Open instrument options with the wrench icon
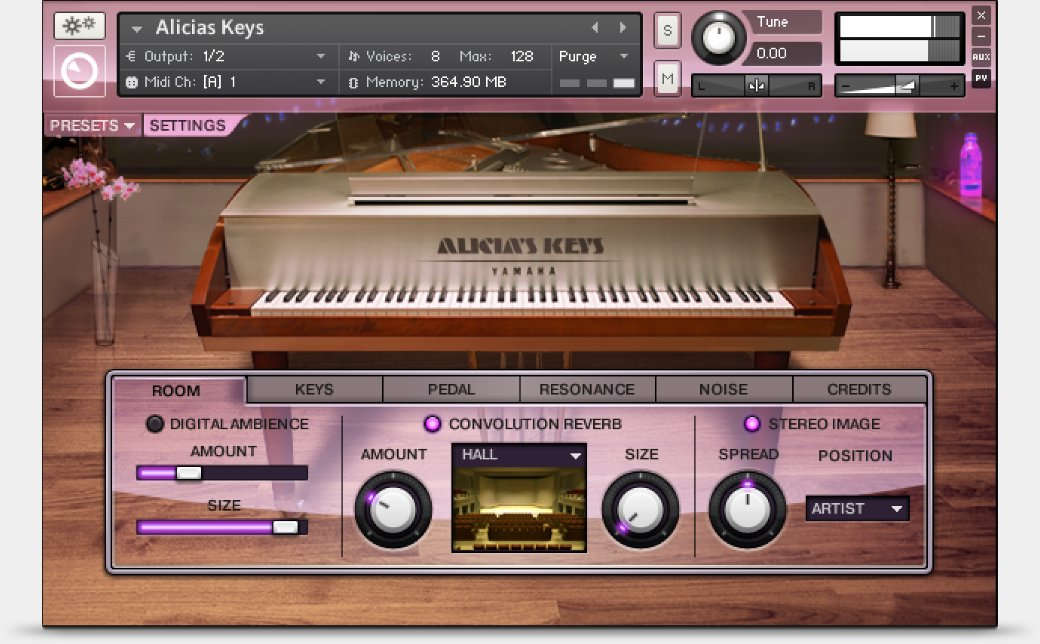 [x=79, y=25]
